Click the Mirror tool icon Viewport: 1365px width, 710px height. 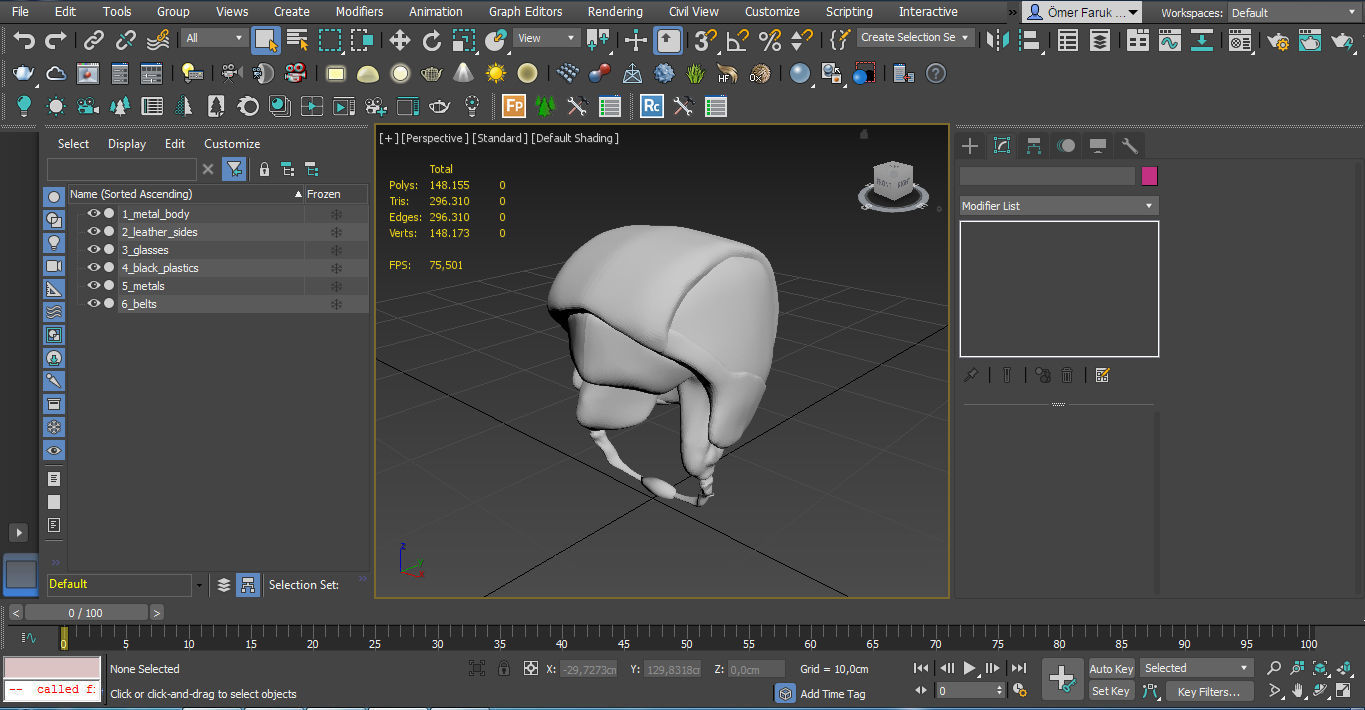click(x=997, y=40)
